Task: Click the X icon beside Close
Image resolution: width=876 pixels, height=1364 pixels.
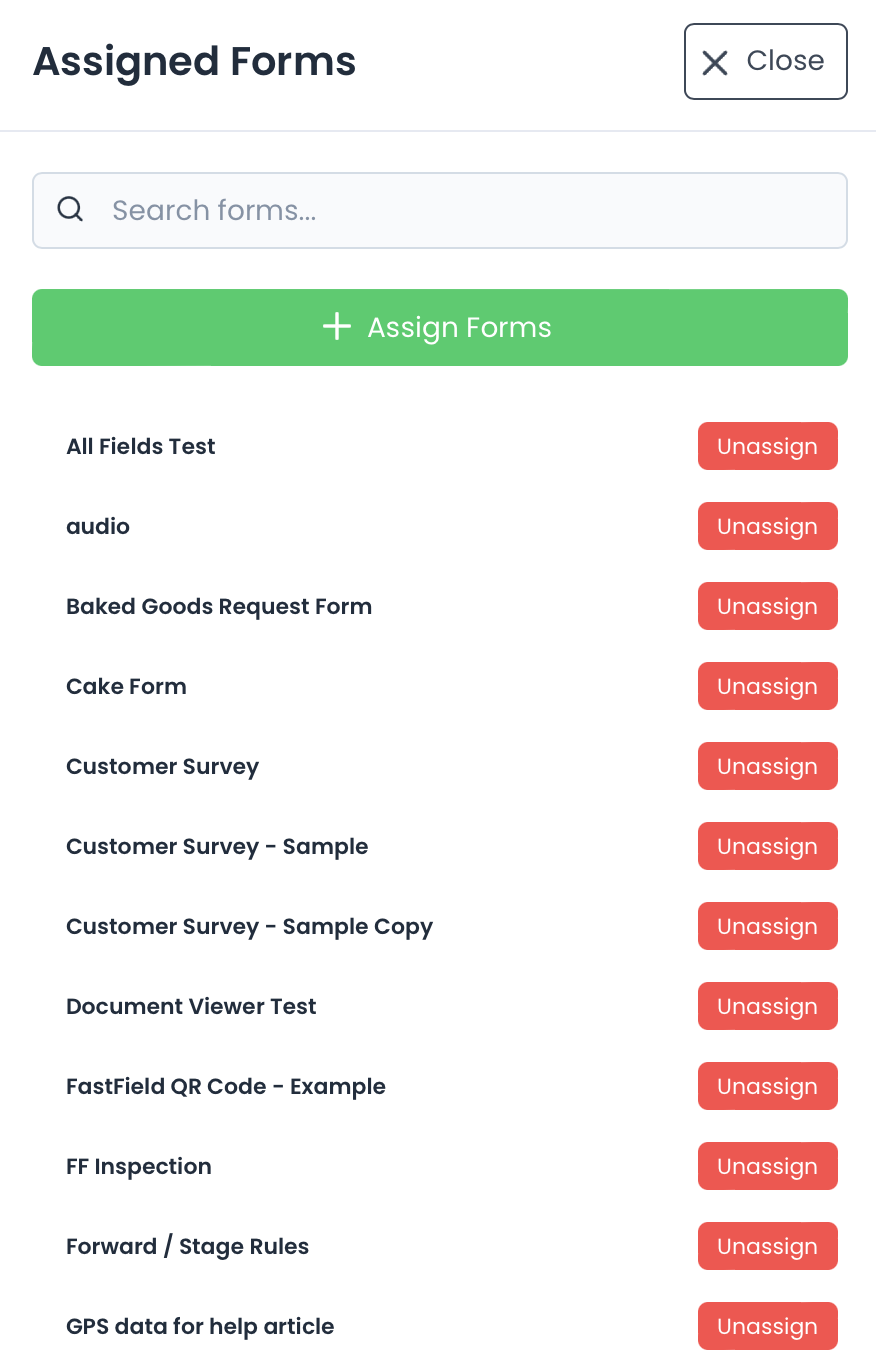Action: point(715,63)
